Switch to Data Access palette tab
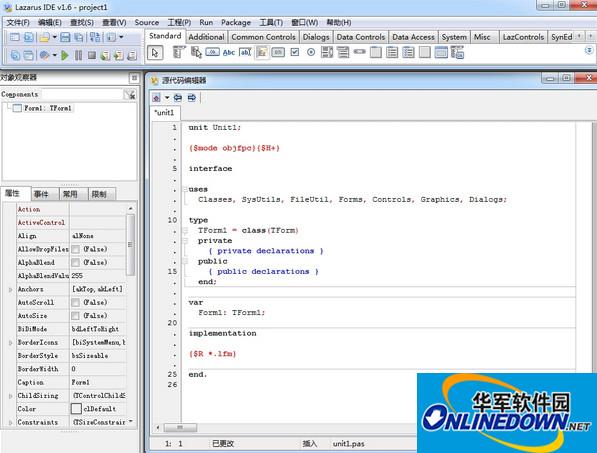Viewport: 597px width, 453px height. click(x=413, y=37)
